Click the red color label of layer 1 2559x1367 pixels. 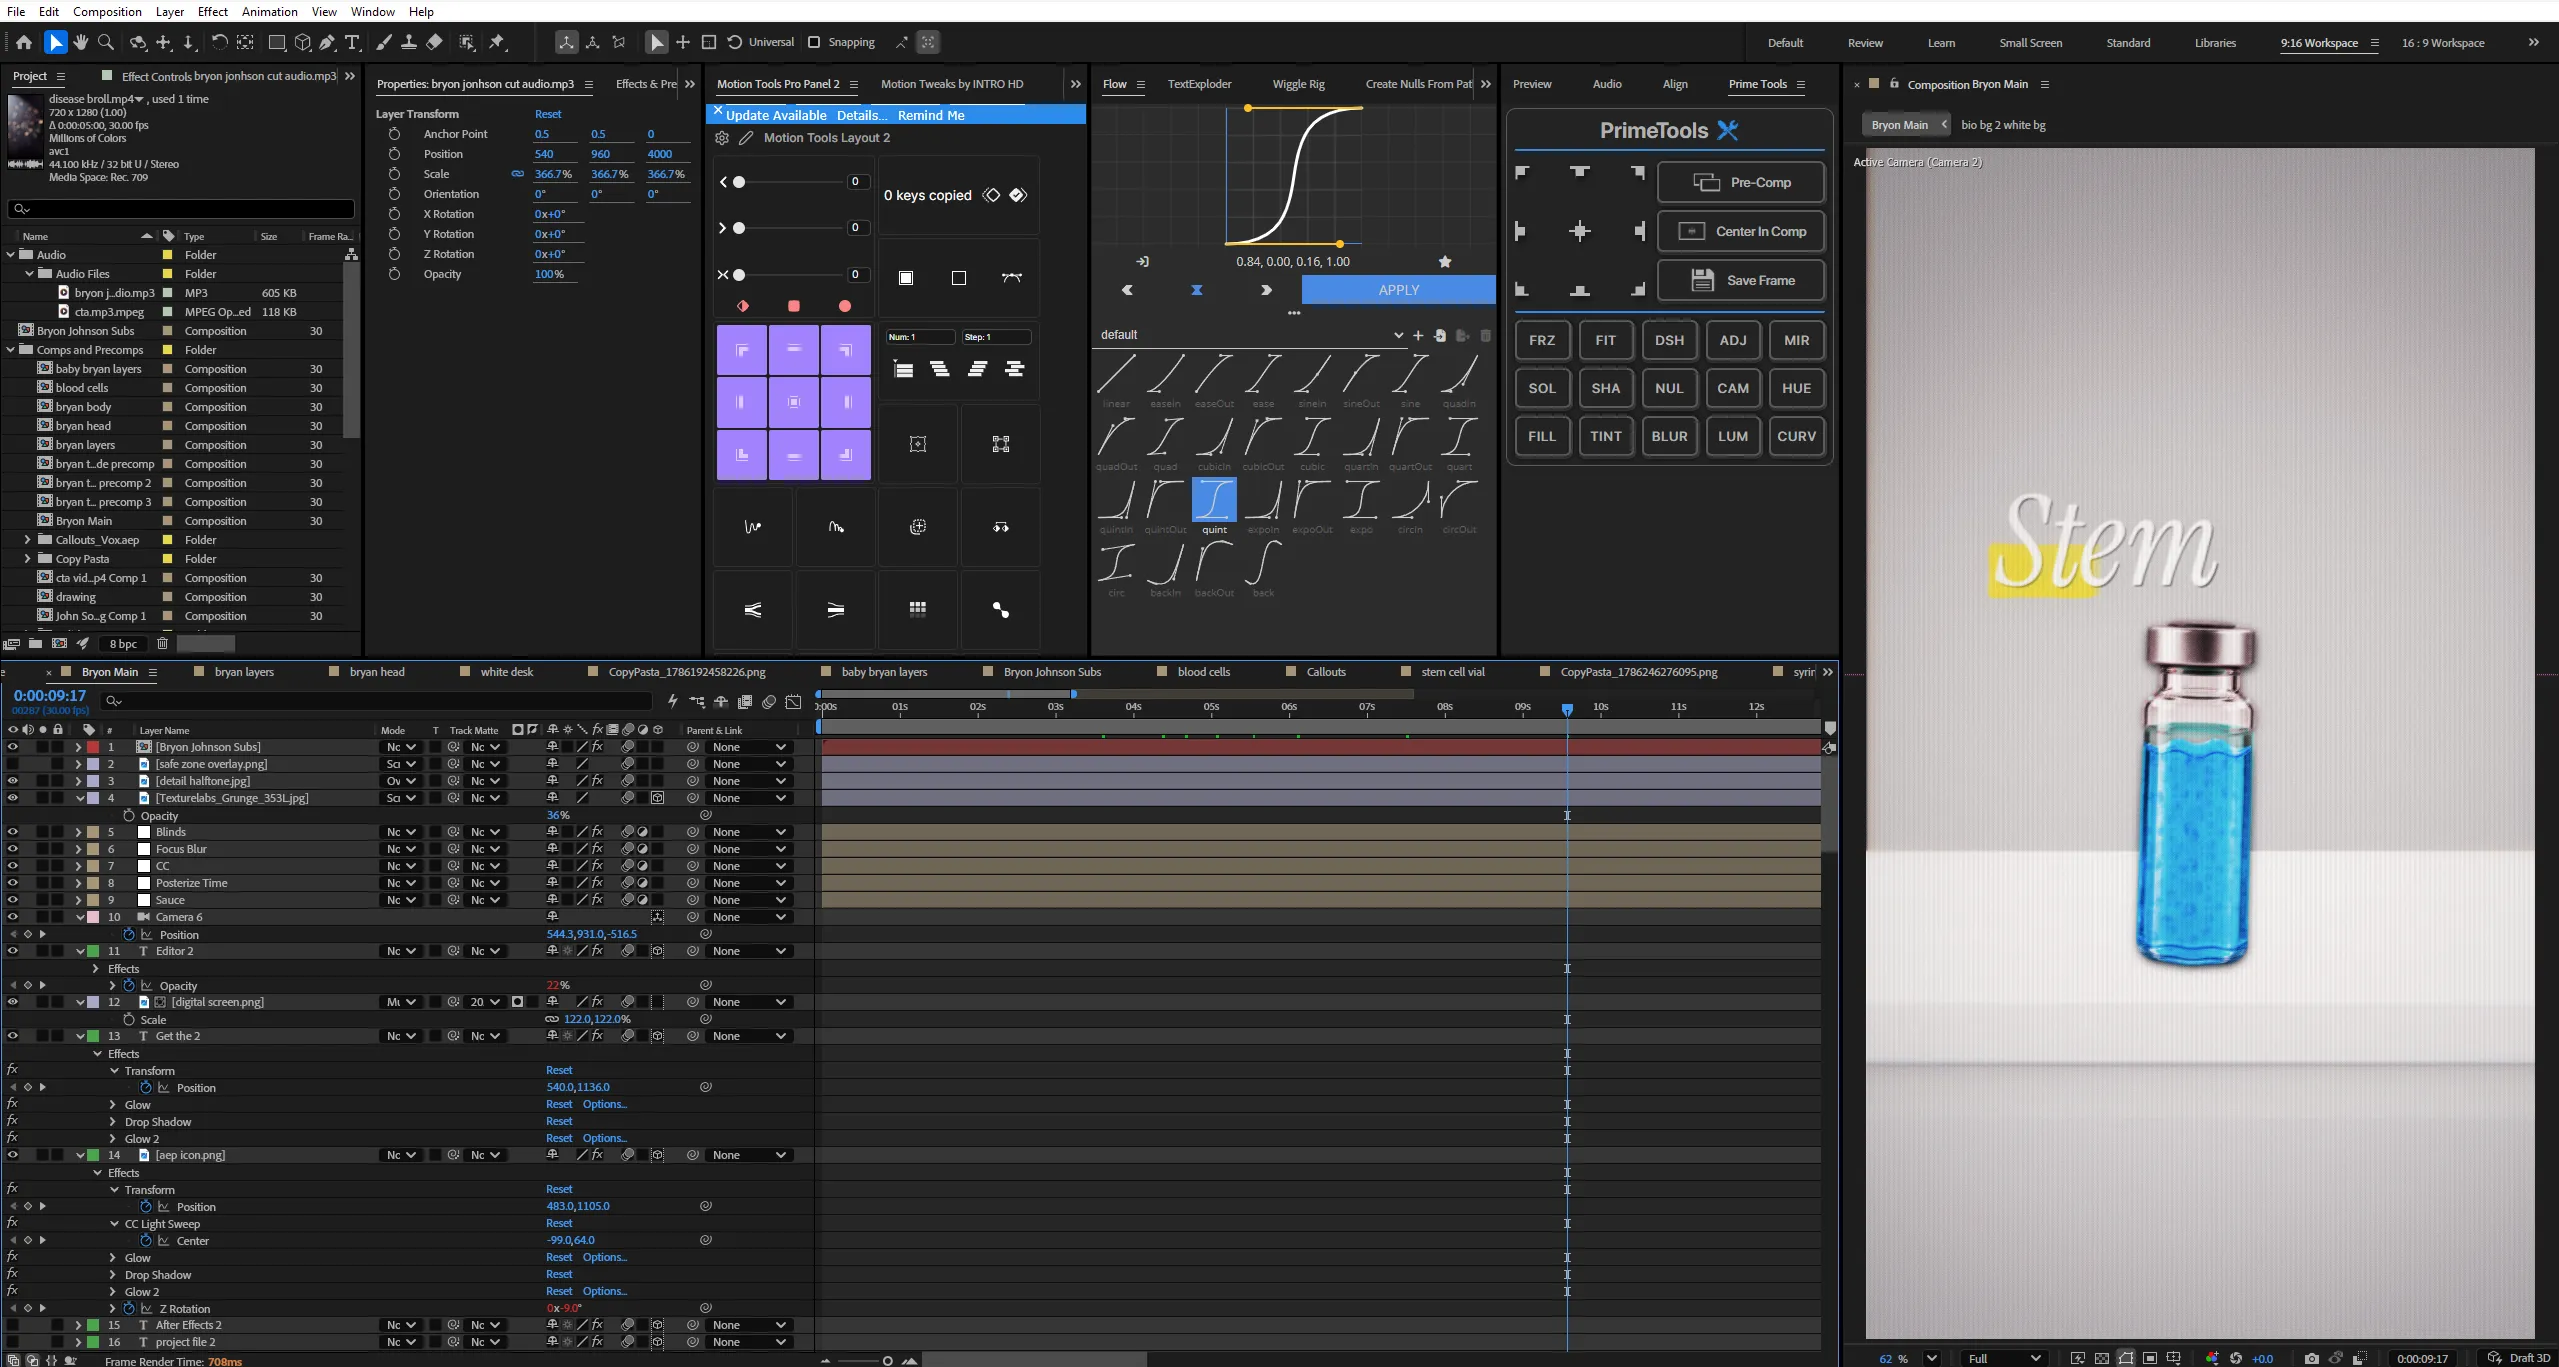[93, 747]
